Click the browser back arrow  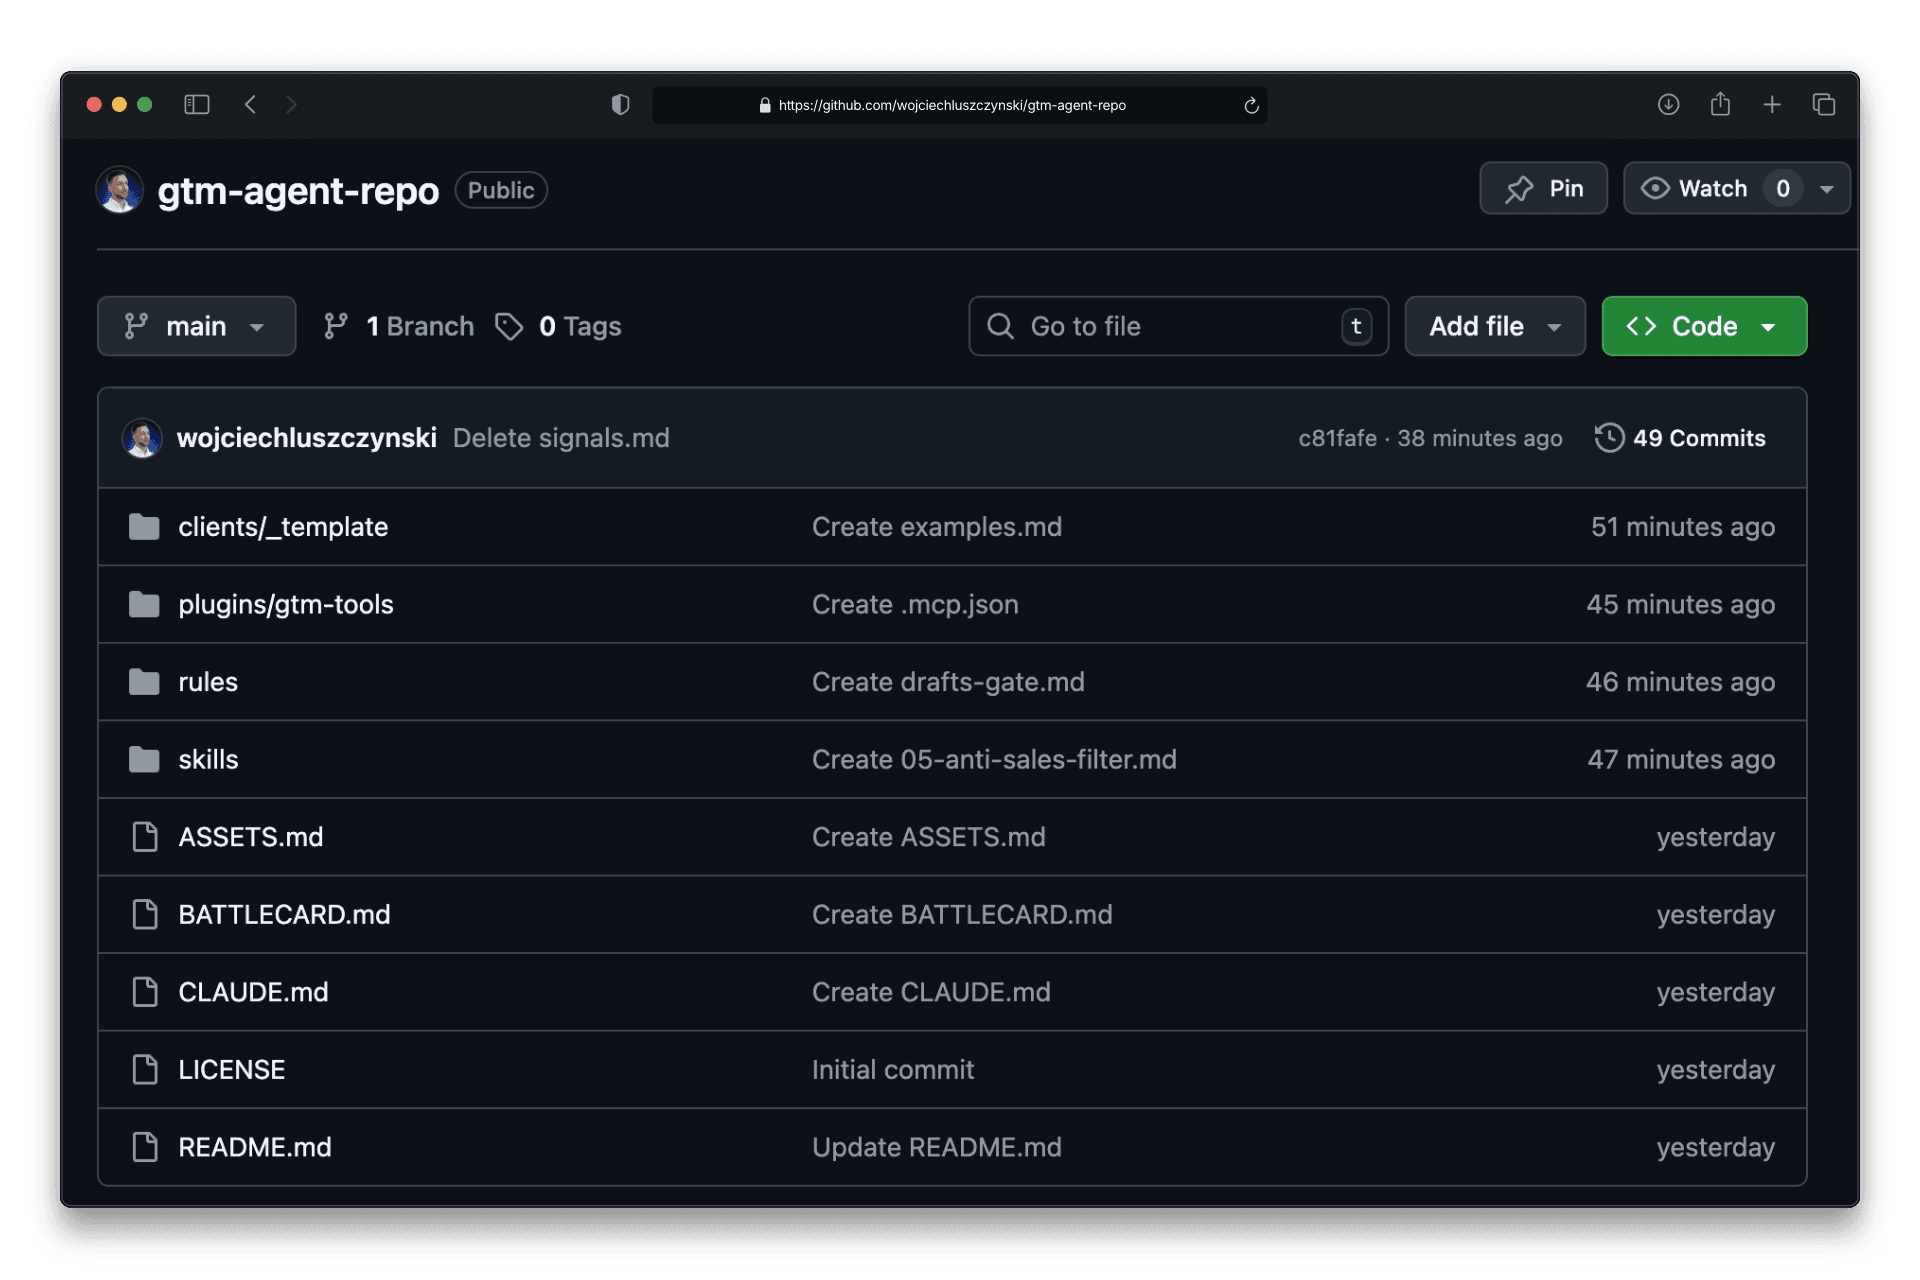(251, 104)
